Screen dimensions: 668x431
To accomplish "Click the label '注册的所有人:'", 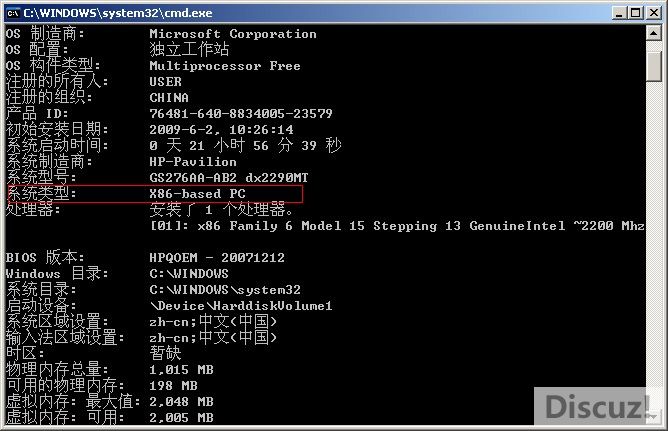I will pyautogui.click(x=57, y=82).
